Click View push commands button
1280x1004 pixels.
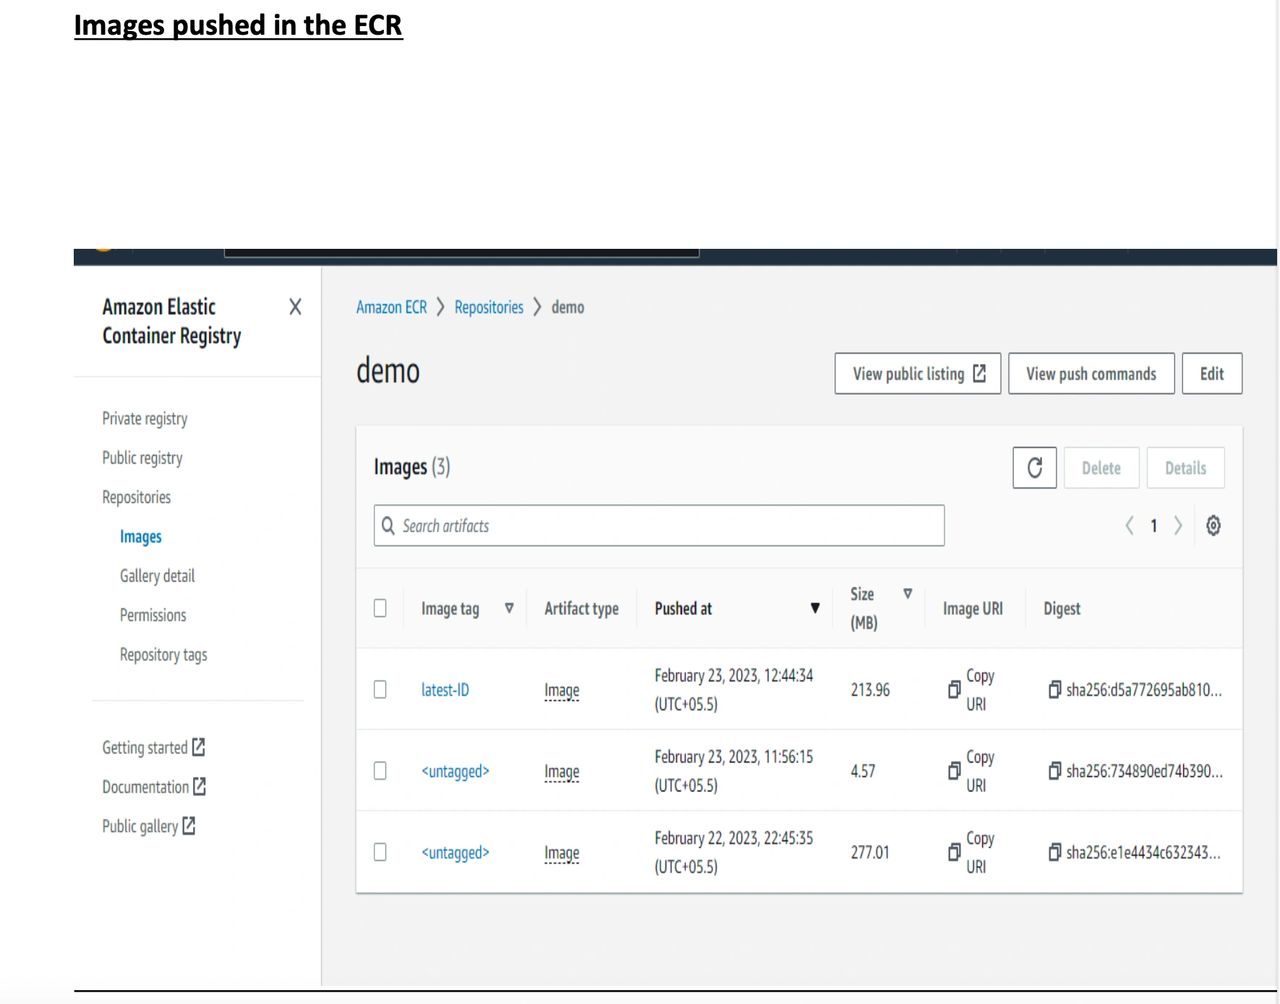pyautogui.click(x=1091, y=374)
